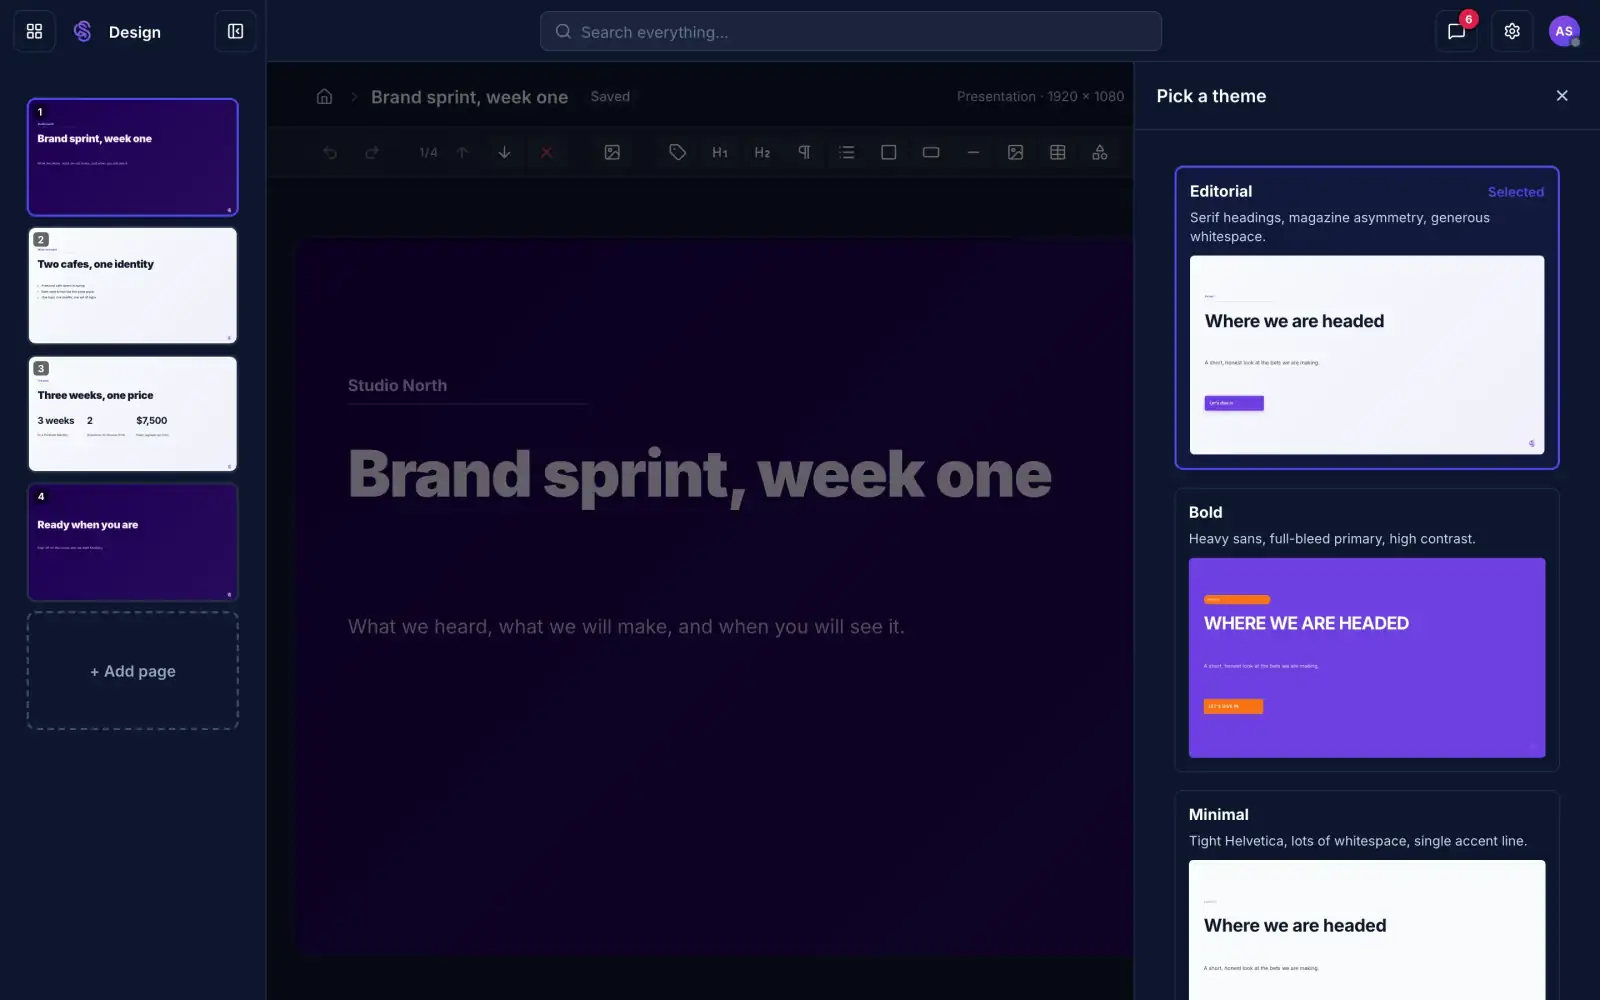This screenshot has height=1000, width=1600.
Task: Click the tag icon in the toolbar
Action: (x=677, y=152)
